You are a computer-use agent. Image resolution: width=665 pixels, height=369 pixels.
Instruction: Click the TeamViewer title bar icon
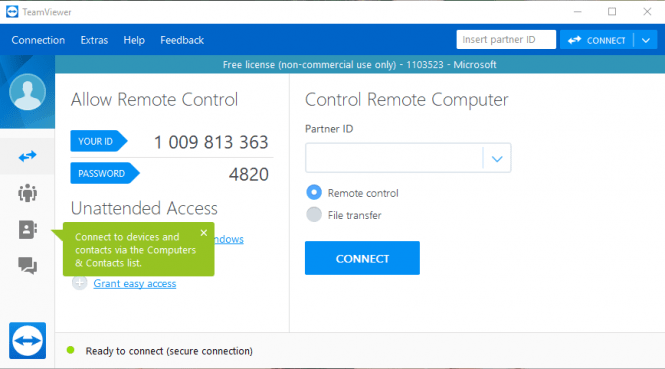coord(12,12)
